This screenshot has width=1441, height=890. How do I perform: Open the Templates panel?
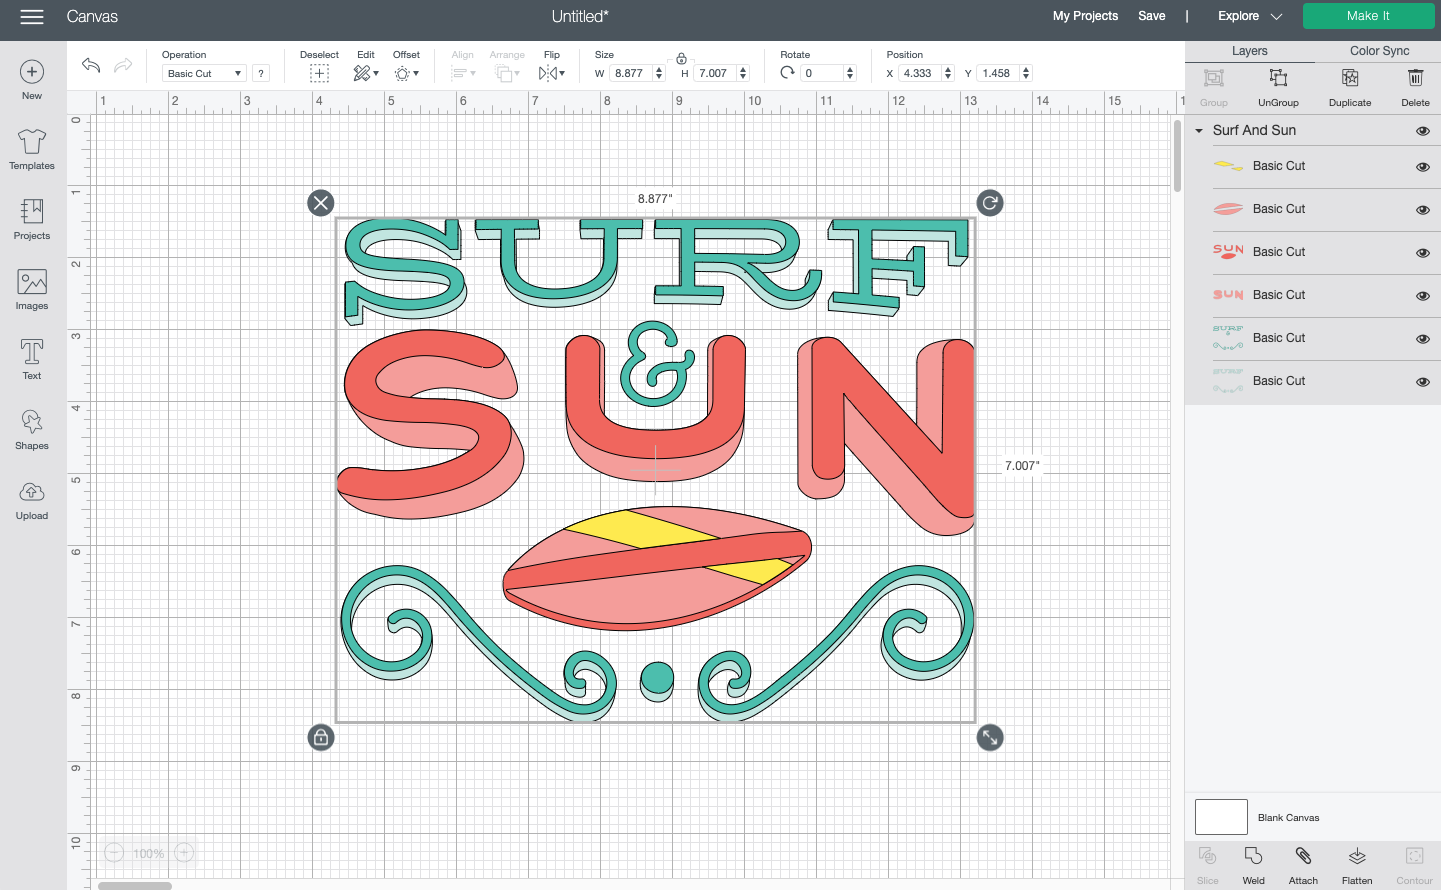tap(32, 150)
